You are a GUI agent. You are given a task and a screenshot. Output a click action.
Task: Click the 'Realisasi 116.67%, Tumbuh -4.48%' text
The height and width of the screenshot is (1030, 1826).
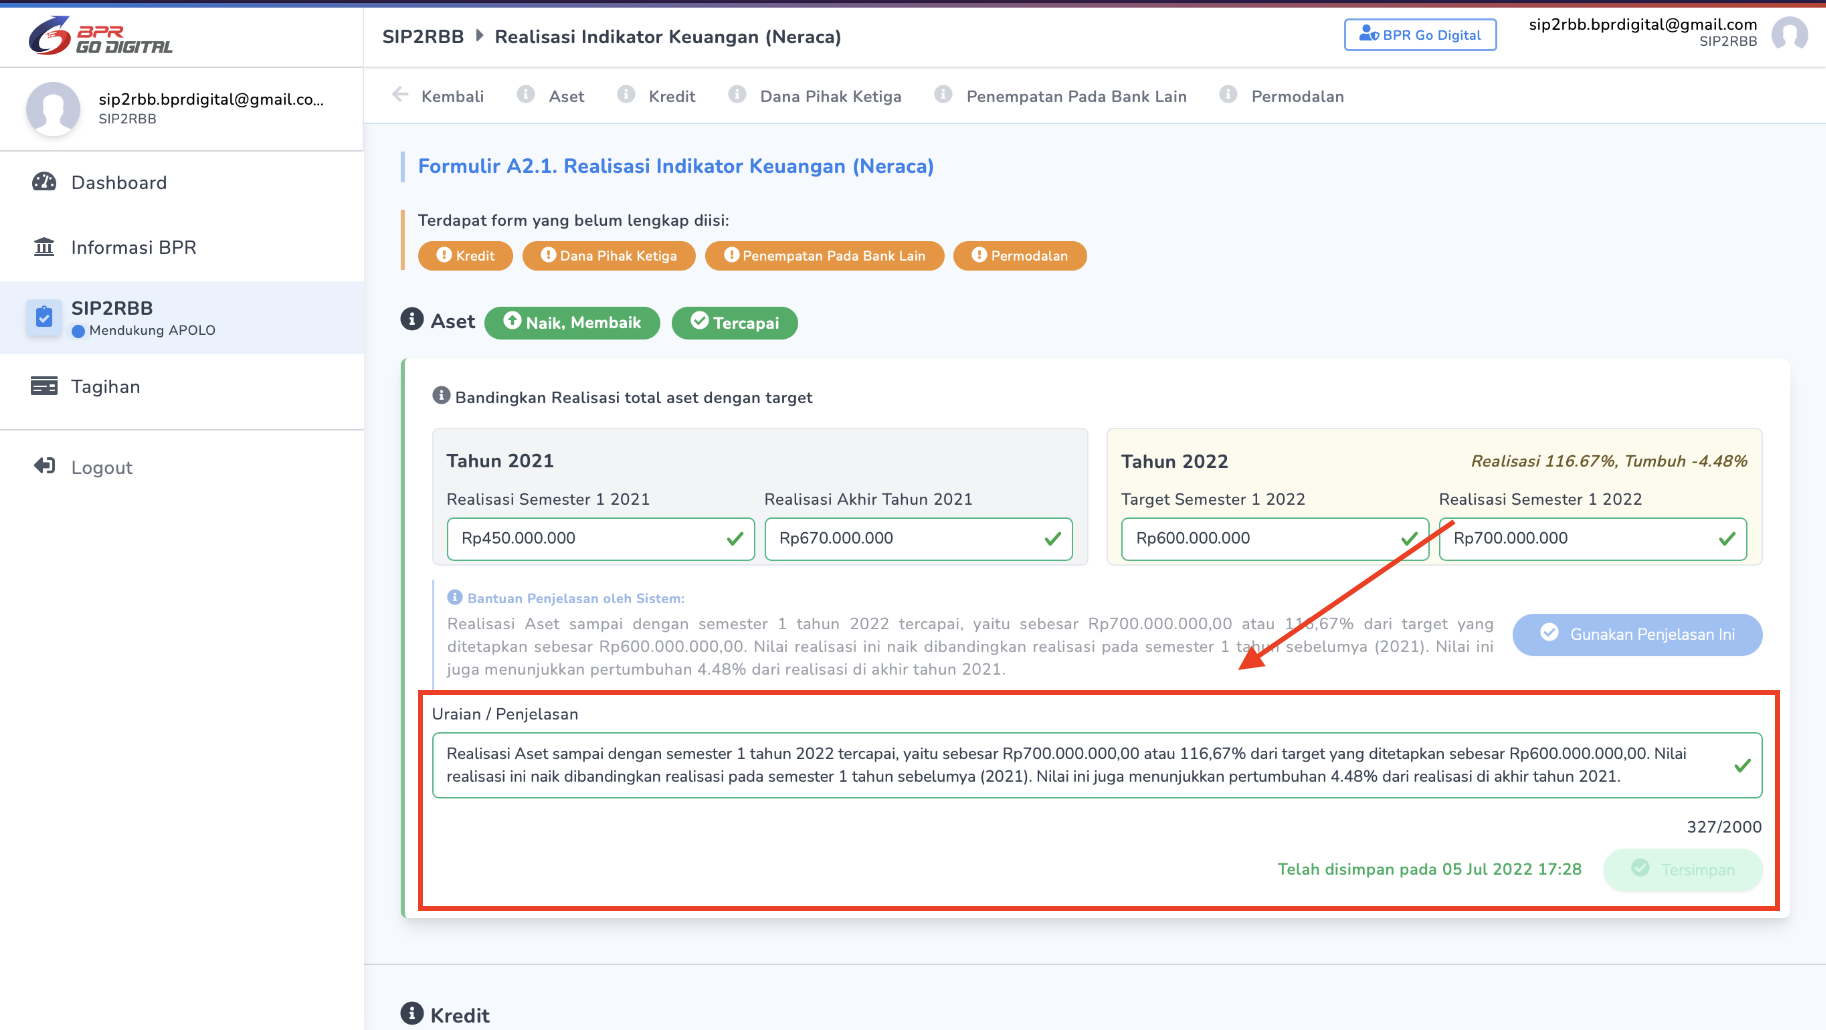click(1609, 461)
